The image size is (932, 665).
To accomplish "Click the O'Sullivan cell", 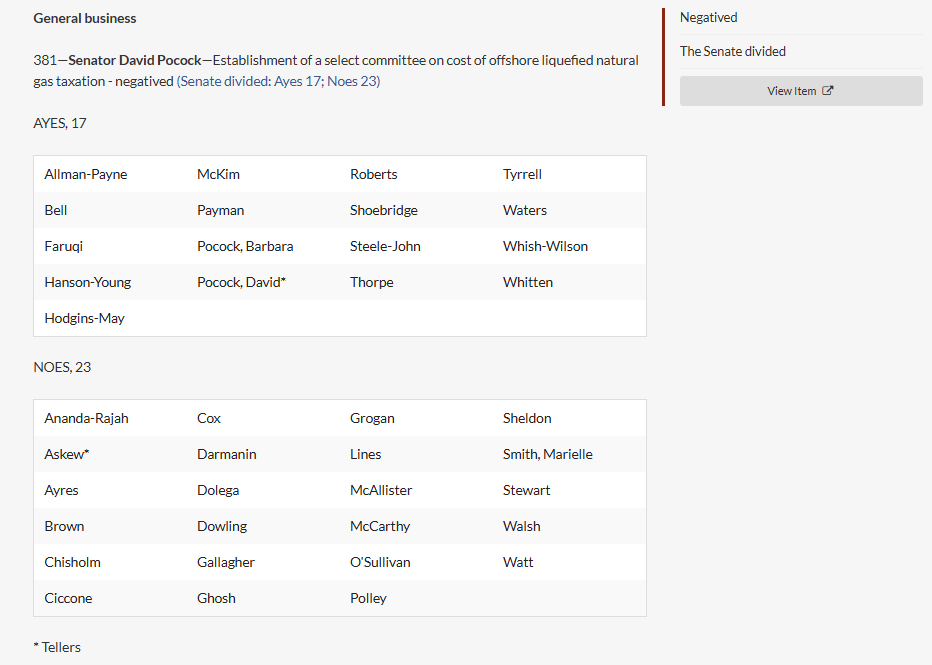I will coord(380,562).
